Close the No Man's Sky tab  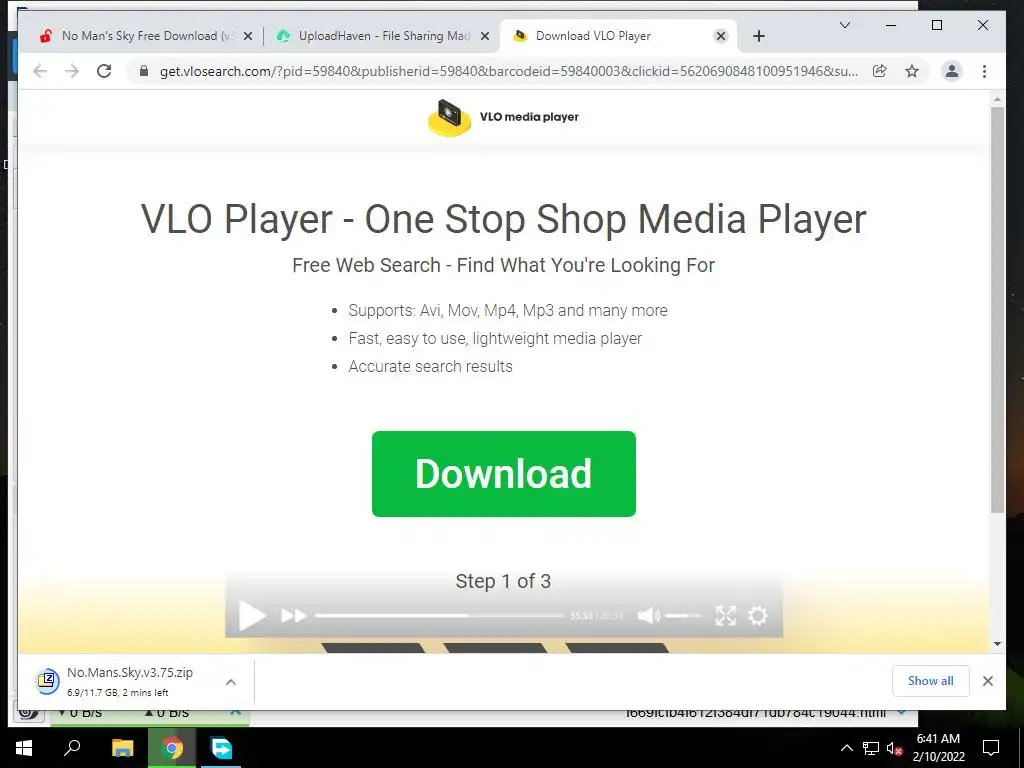click(x=248, y=37)
